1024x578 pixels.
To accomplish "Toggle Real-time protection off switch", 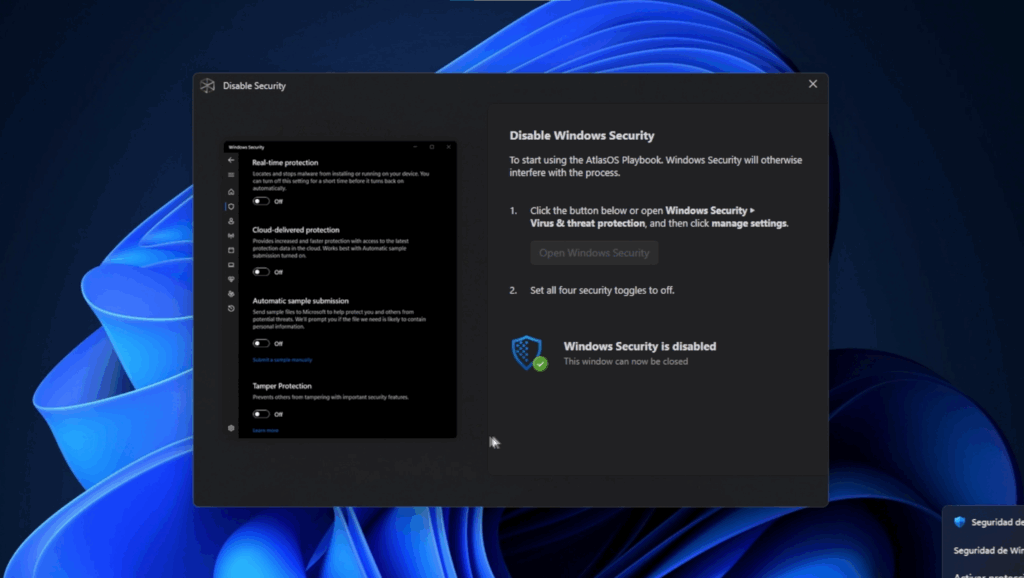I will point(264,200).
